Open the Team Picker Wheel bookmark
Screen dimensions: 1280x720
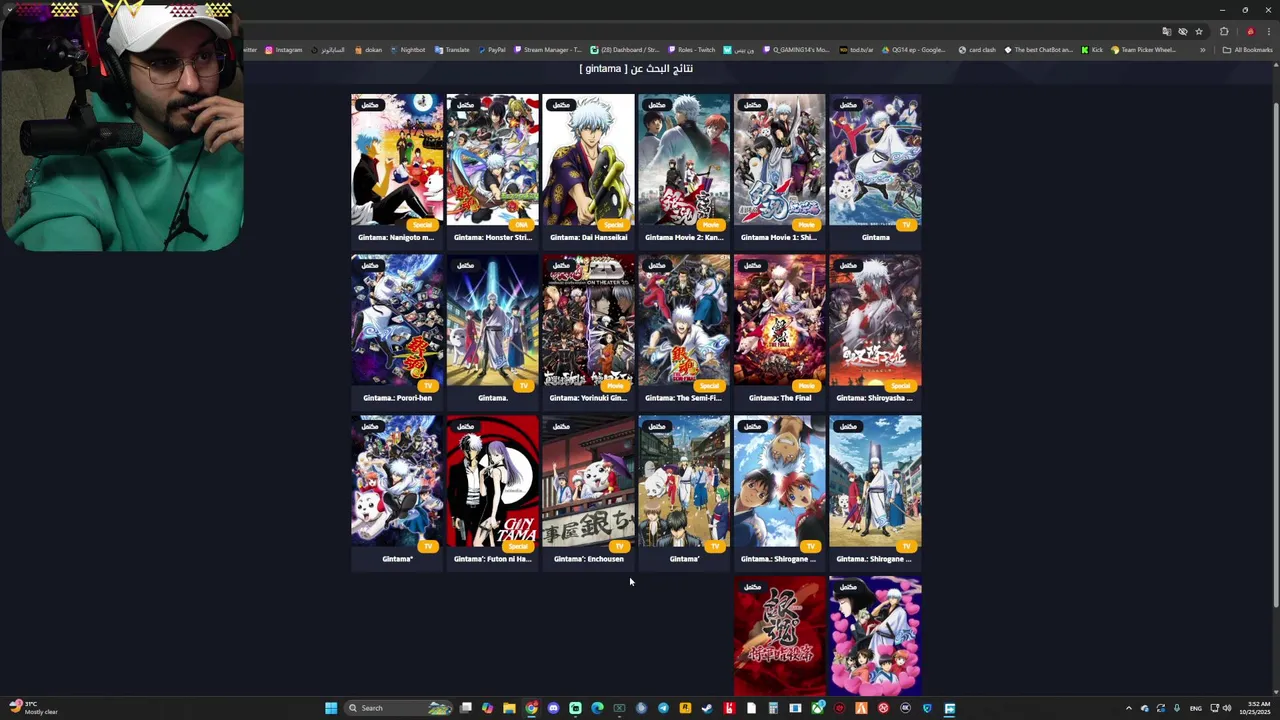pos(1143,50)
